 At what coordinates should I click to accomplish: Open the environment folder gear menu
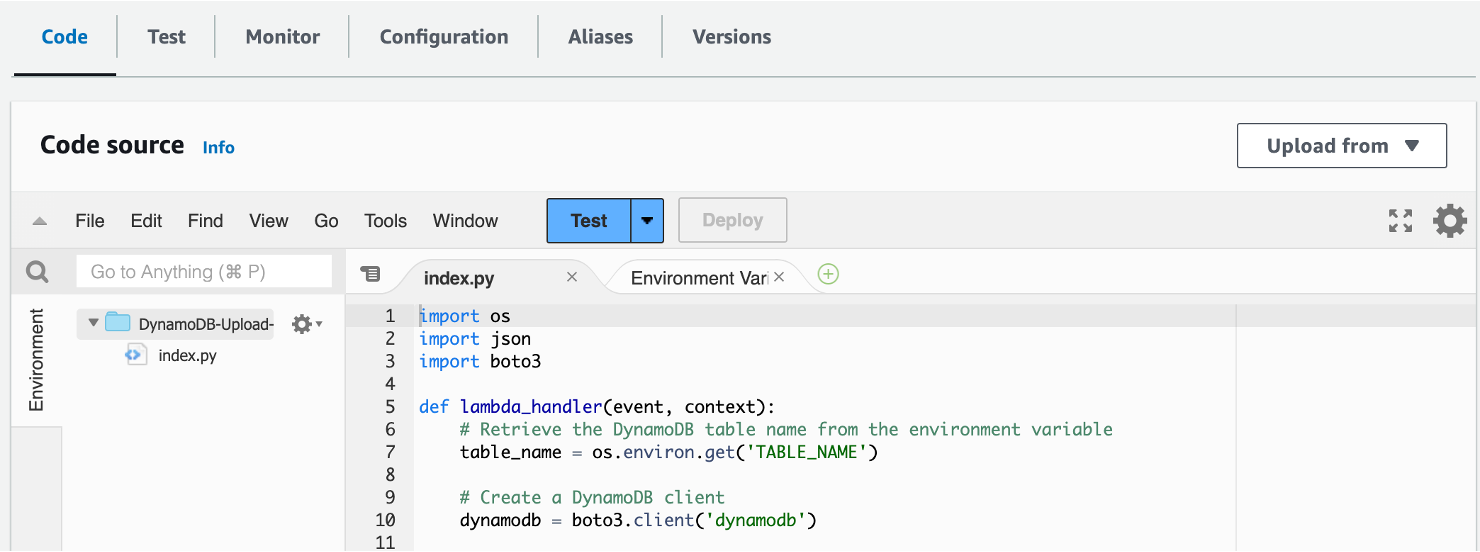click(x=305, y=324)
